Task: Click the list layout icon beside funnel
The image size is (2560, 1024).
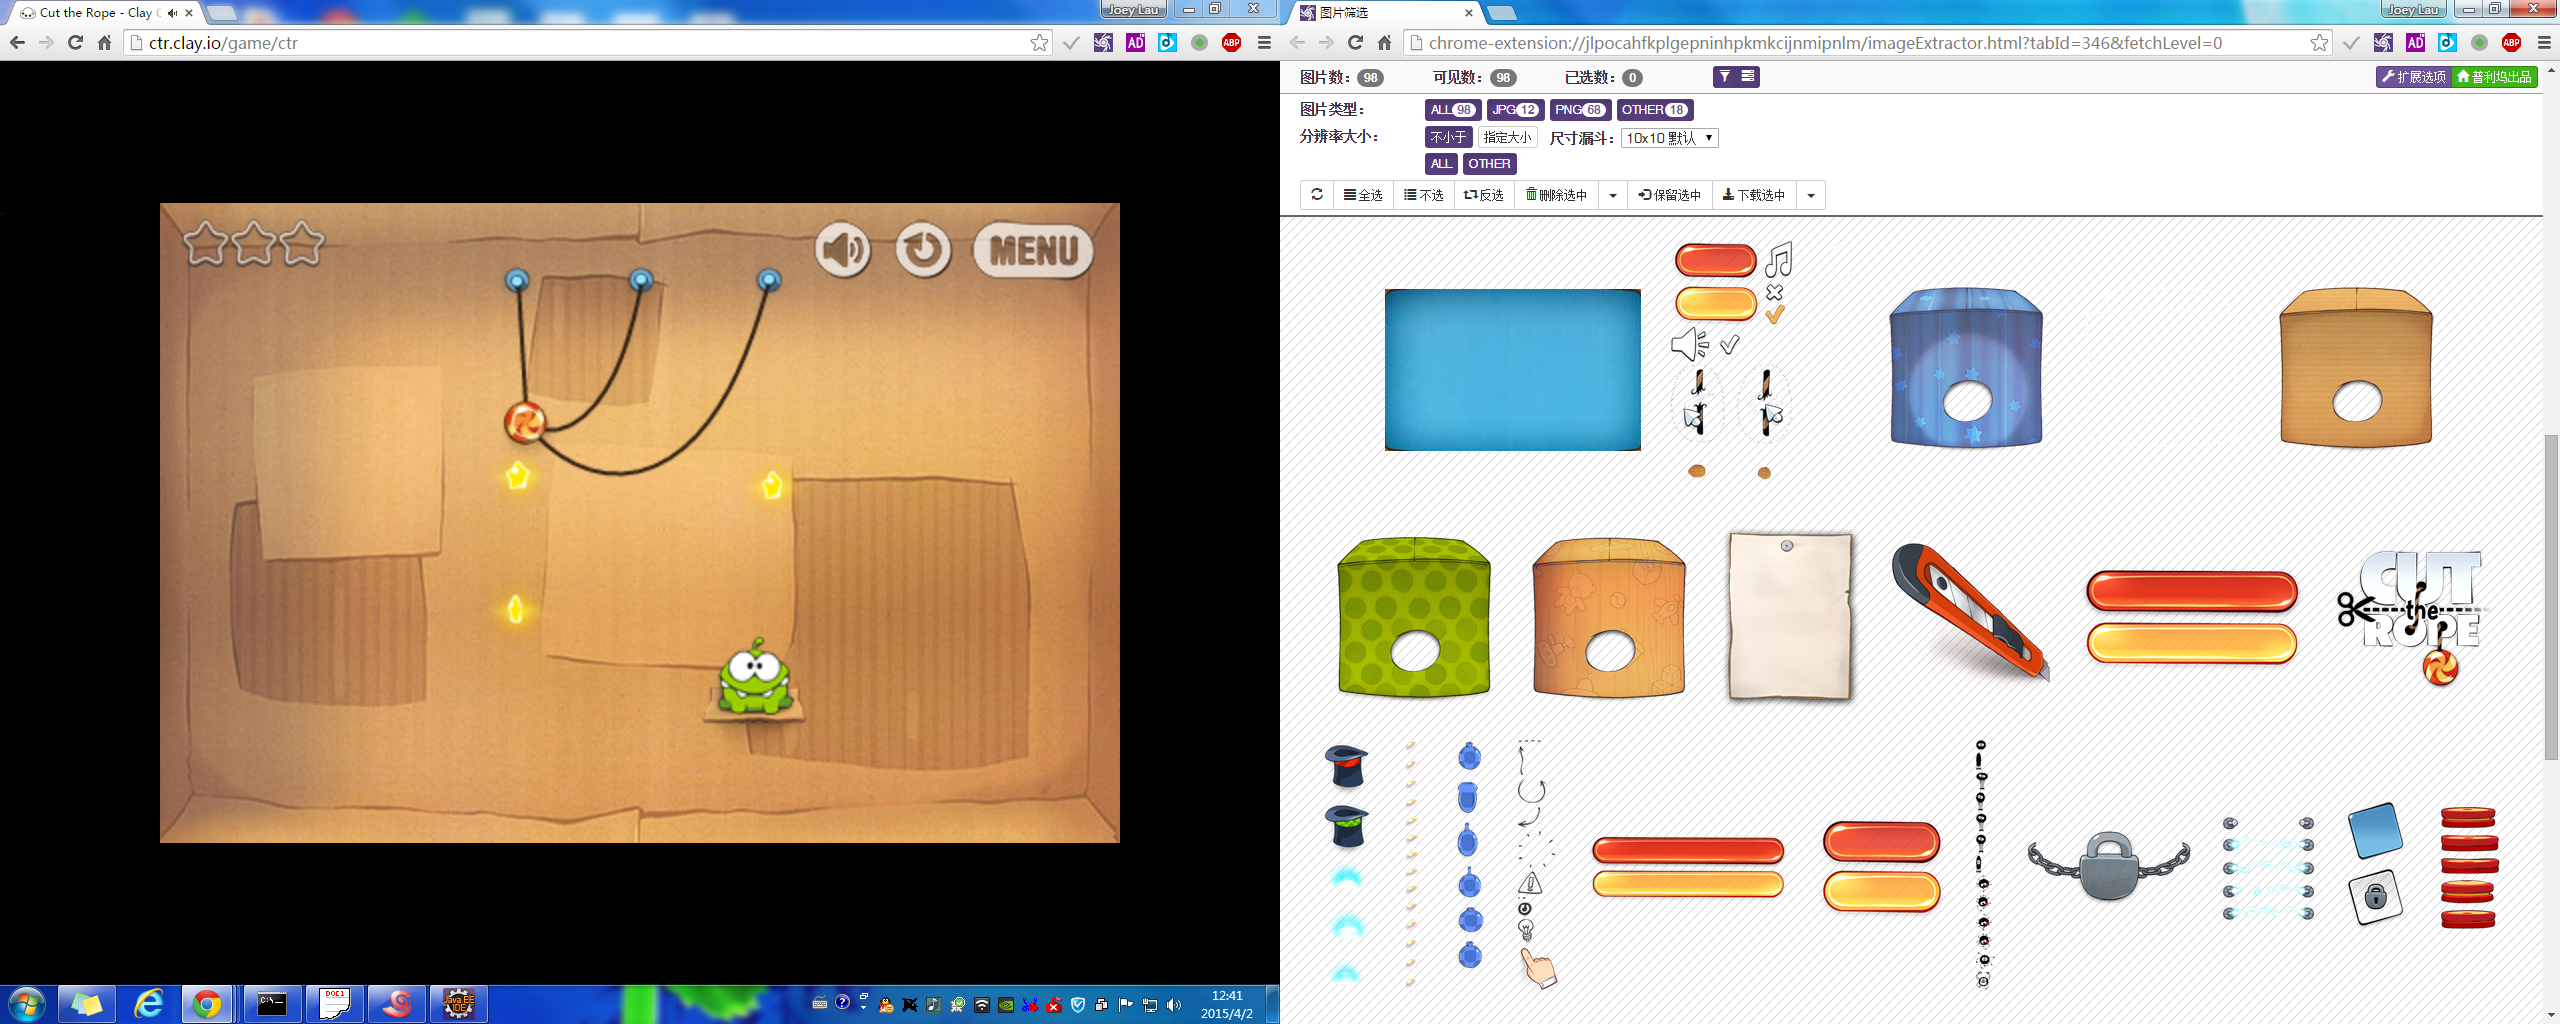Action: [x=1748, y=77]
